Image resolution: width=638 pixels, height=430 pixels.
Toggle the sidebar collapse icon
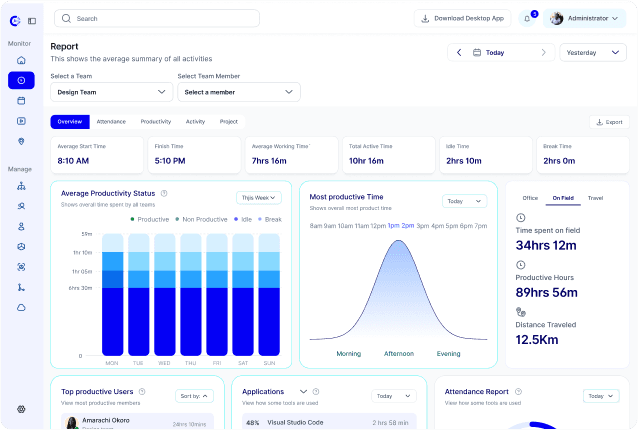point(32,20)
